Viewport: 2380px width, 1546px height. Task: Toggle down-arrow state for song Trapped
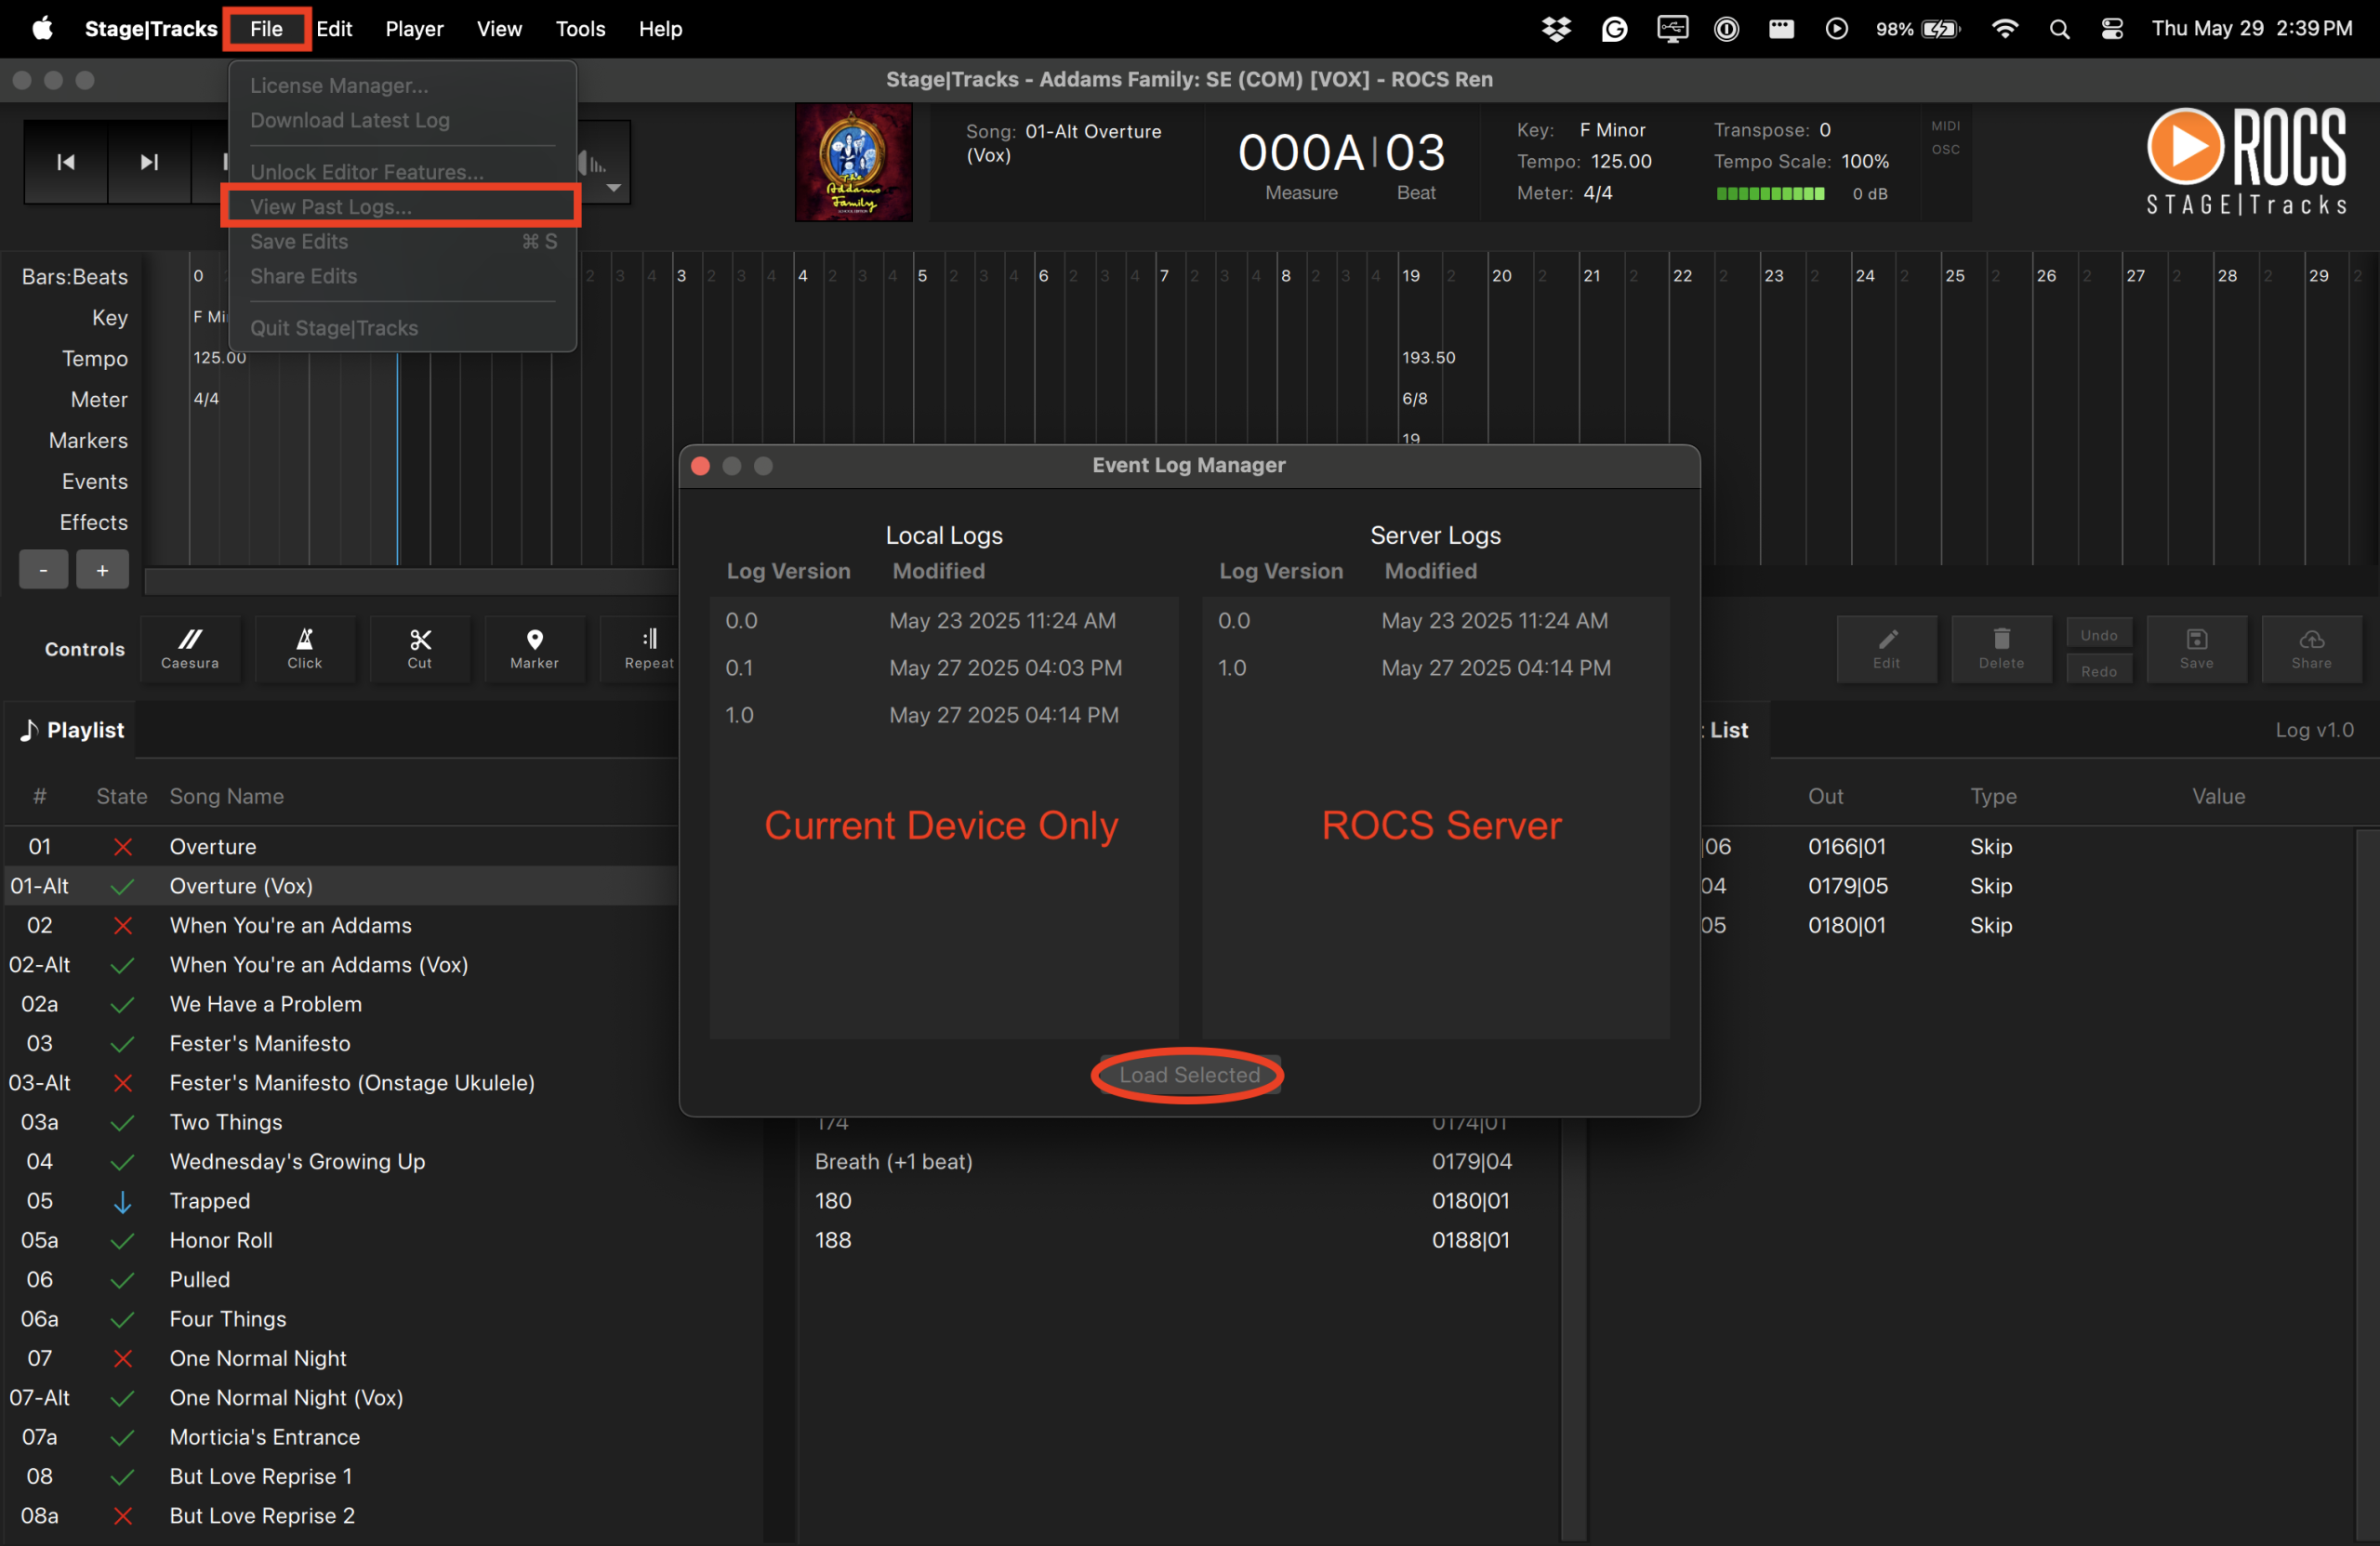pyautogui.click(x=123, y=1201)
